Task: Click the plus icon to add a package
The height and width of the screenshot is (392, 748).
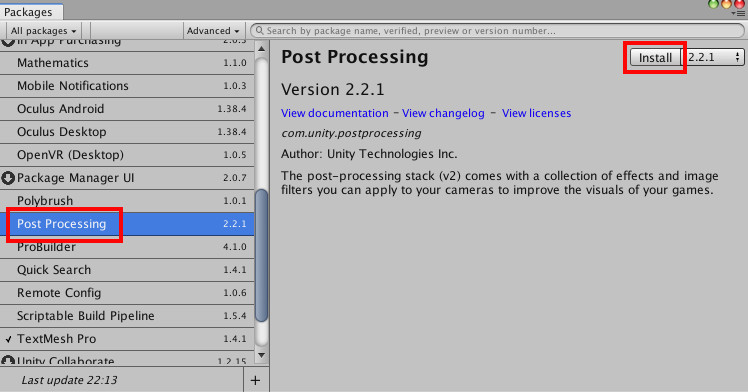Action: [x=255, y=380]
